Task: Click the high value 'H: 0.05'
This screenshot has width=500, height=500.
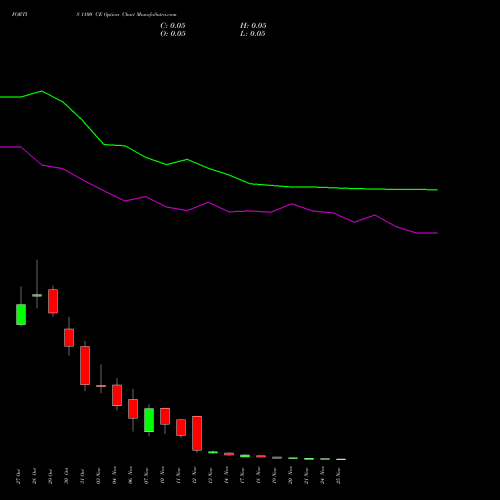Action: pyautogui.click(x=253, y=26)
